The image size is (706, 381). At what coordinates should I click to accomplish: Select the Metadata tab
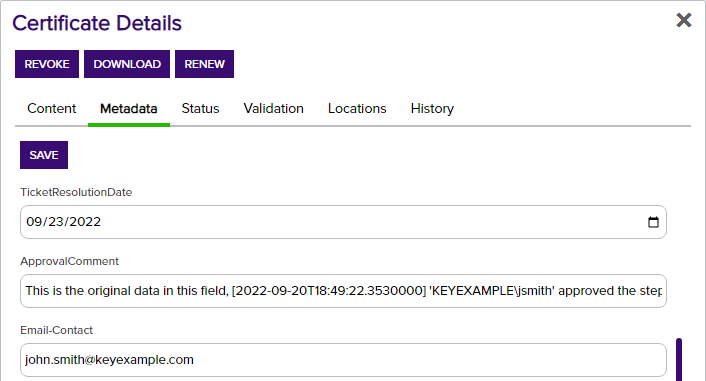coord(129,109)
